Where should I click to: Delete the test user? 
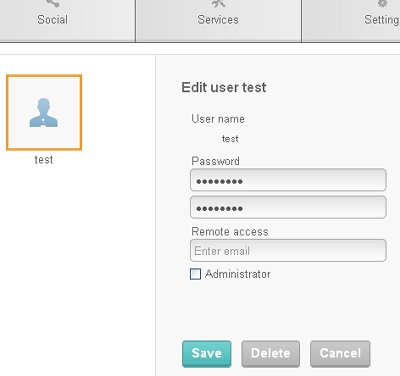[x=271, y=354]
